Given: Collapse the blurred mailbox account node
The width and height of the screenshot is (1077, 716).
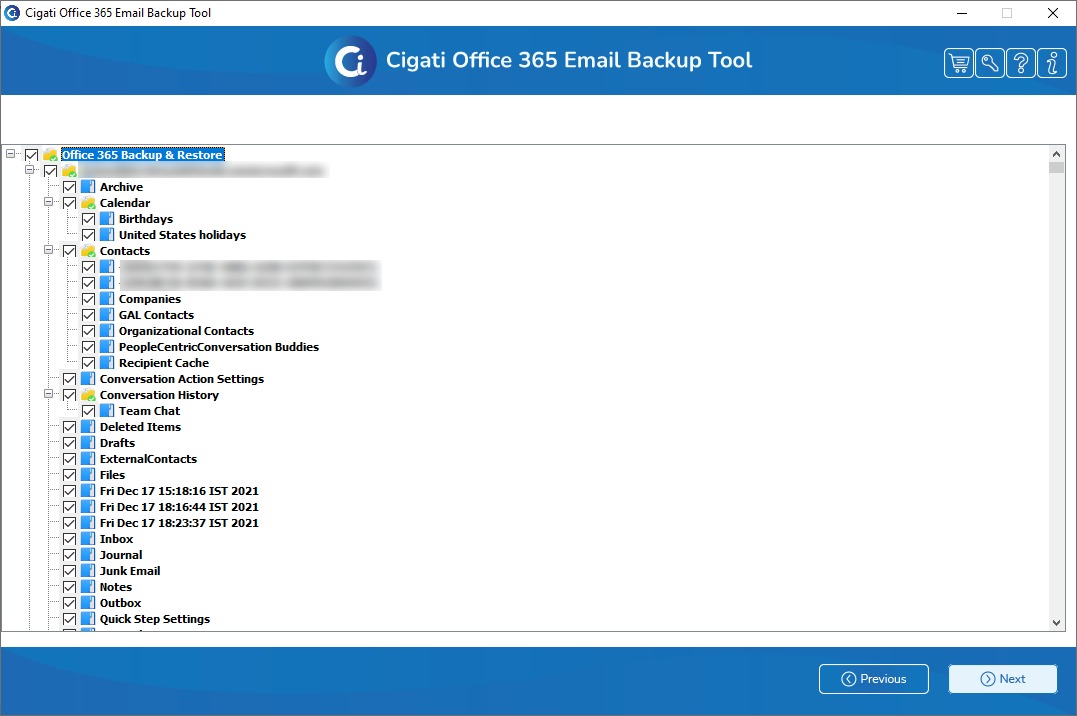Looking at the screenshot, I should (30, 170).
